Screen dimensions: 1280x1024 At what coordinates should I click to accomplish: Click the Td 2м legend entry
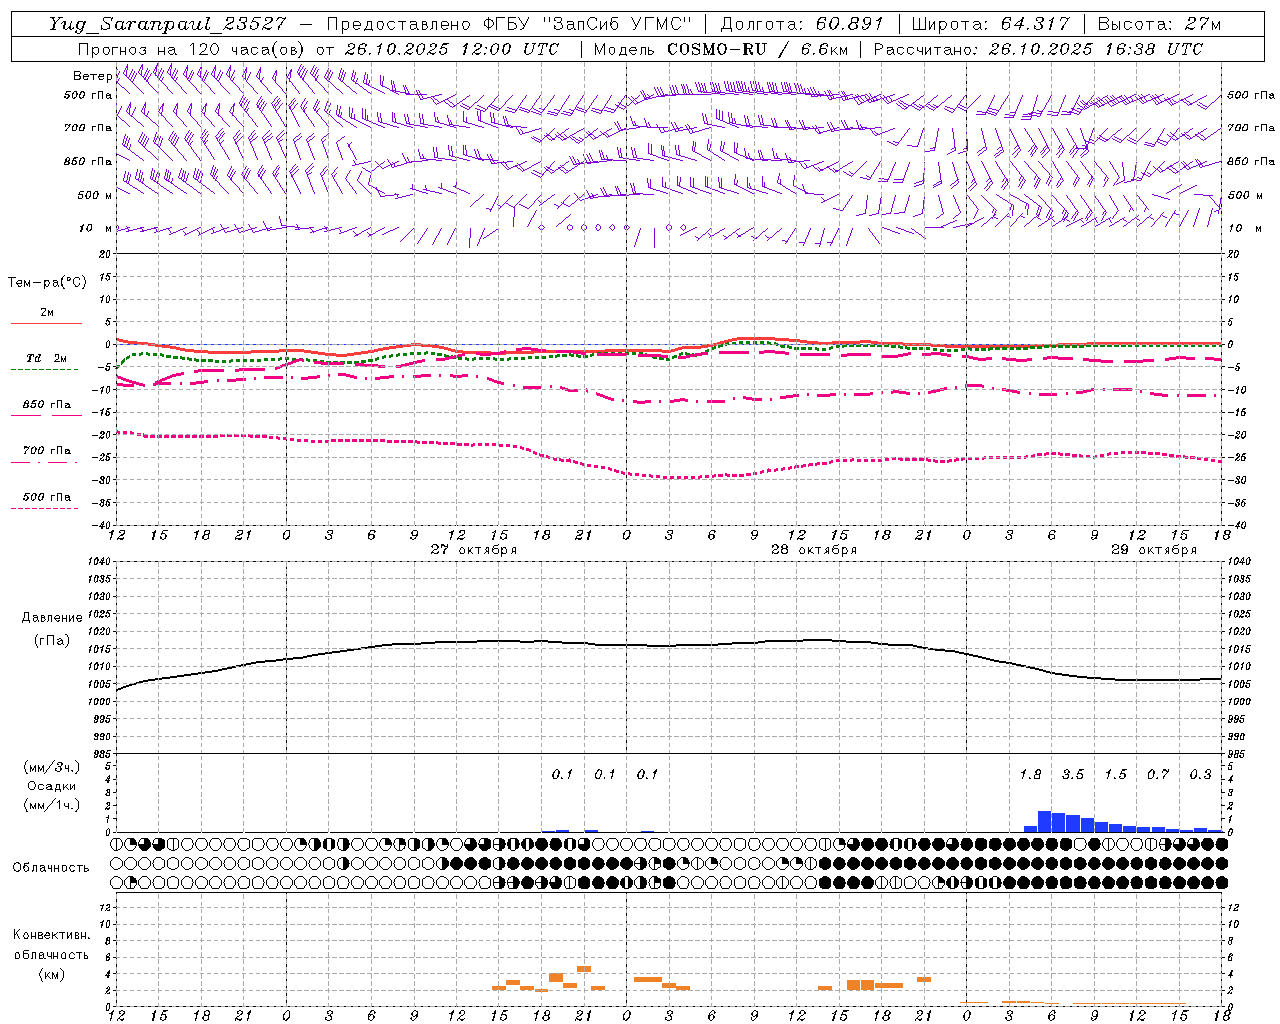pyautogui.click(x=47, y=358)
